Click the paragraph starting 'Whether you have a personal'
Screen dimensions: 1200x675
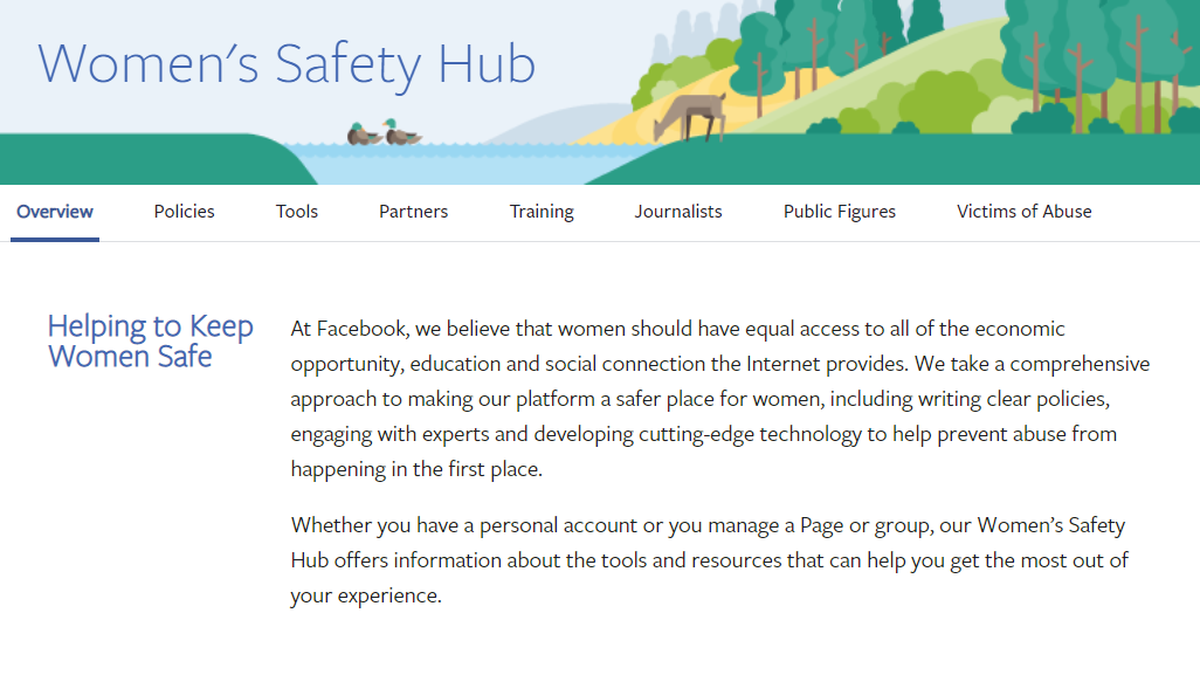(x=709, y=560)
